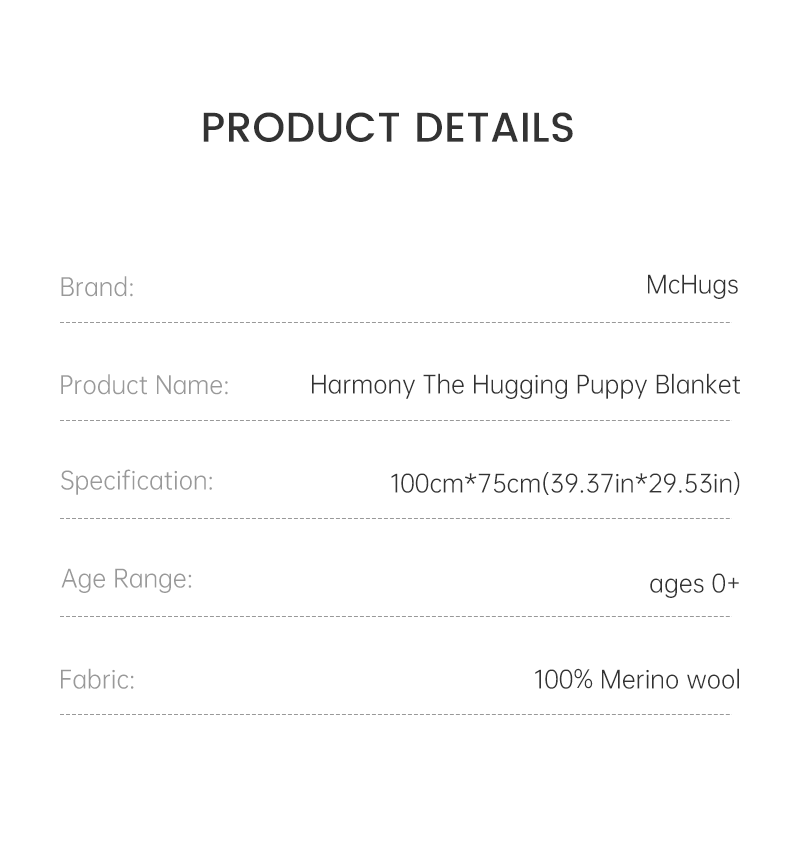Click the Merino wool text
The image size is (790, 860).
click(670, 680)
